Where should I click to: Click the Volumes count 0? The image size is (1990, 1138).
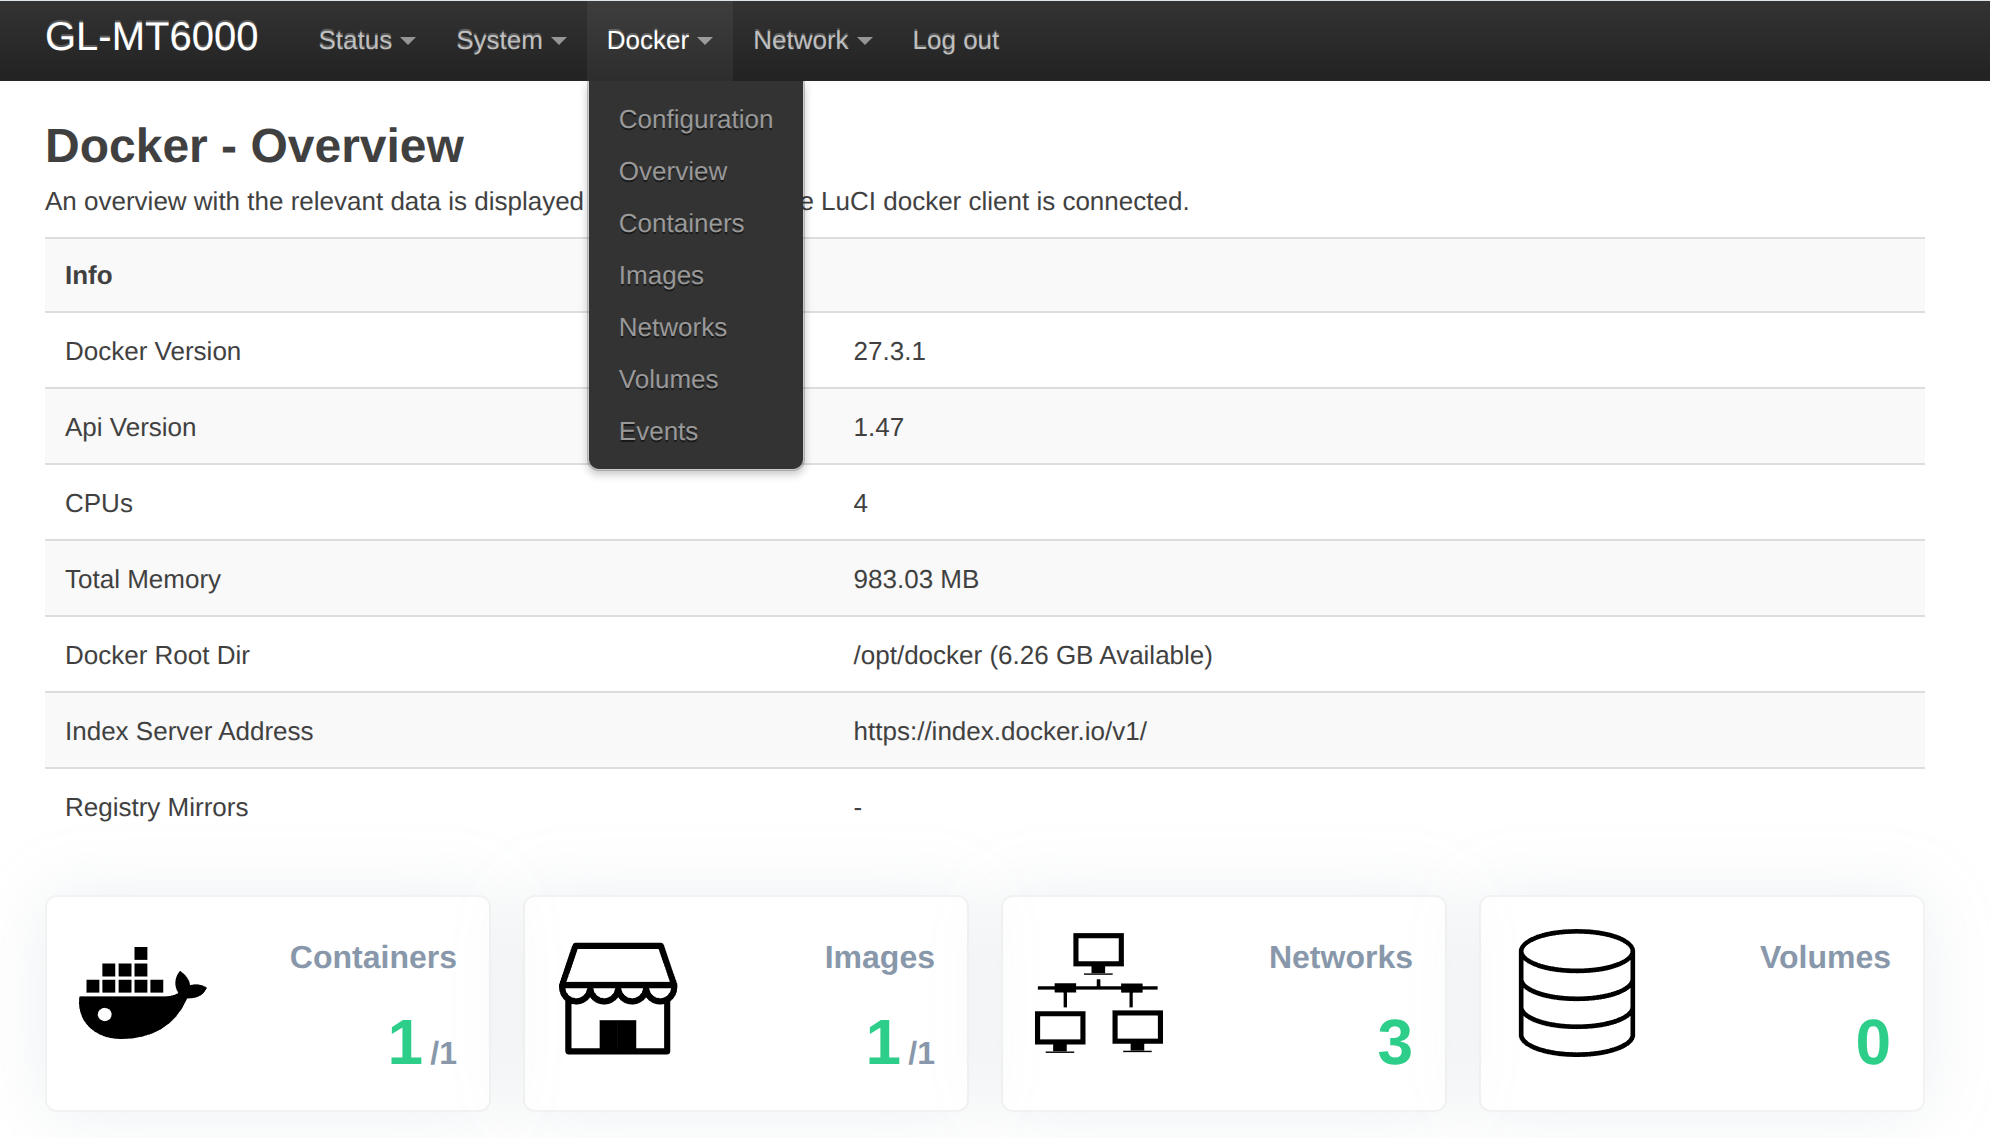pyautogui.click(x=1872, y=1042)
